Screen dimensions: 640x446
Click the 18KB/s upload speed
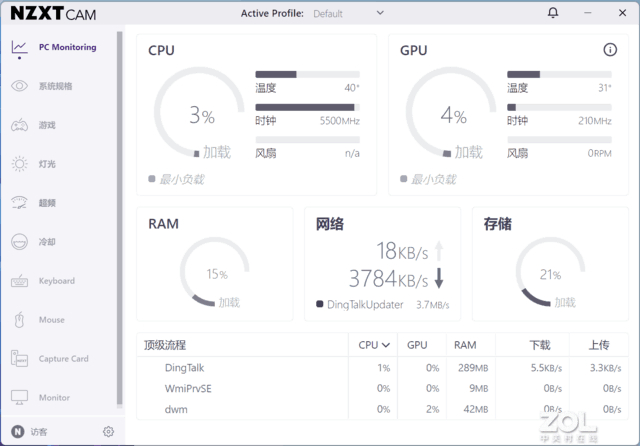click(402, 251)
